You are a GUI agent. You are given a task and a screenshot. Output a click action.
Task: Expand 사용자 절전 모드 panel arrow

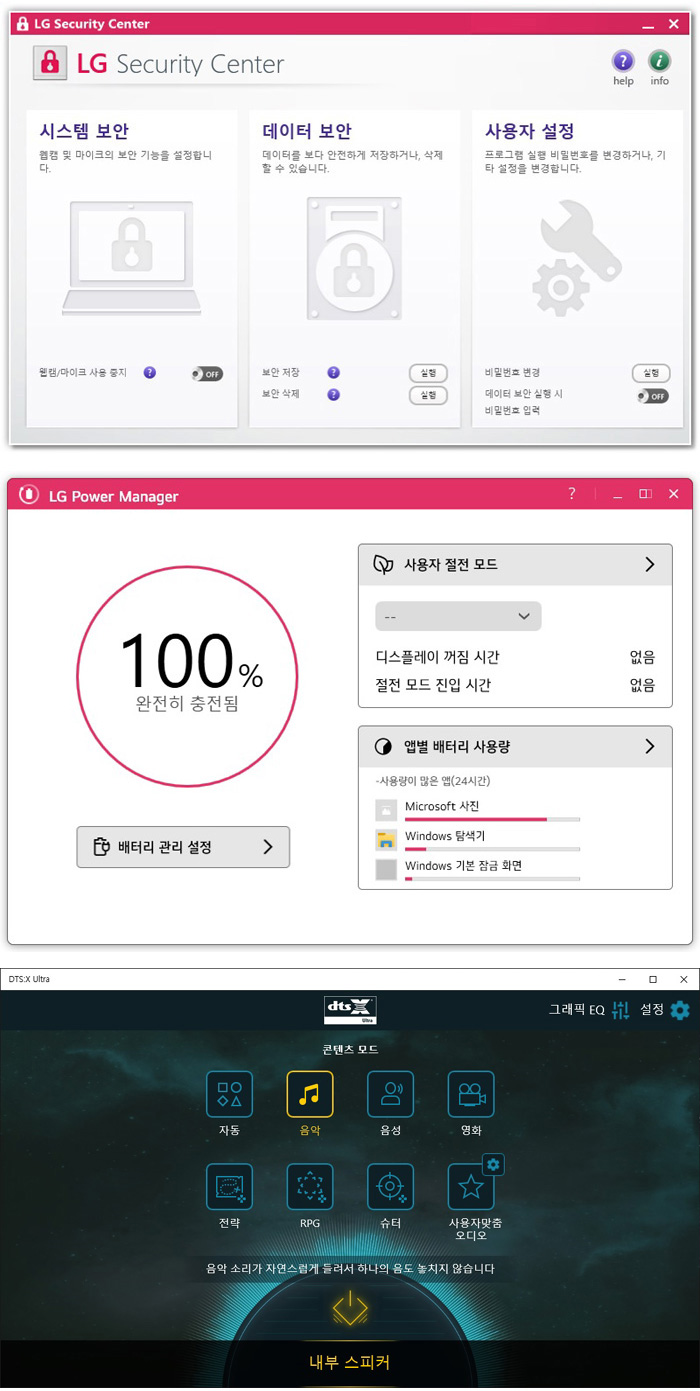pyautogui.click(x=650, y=565)
